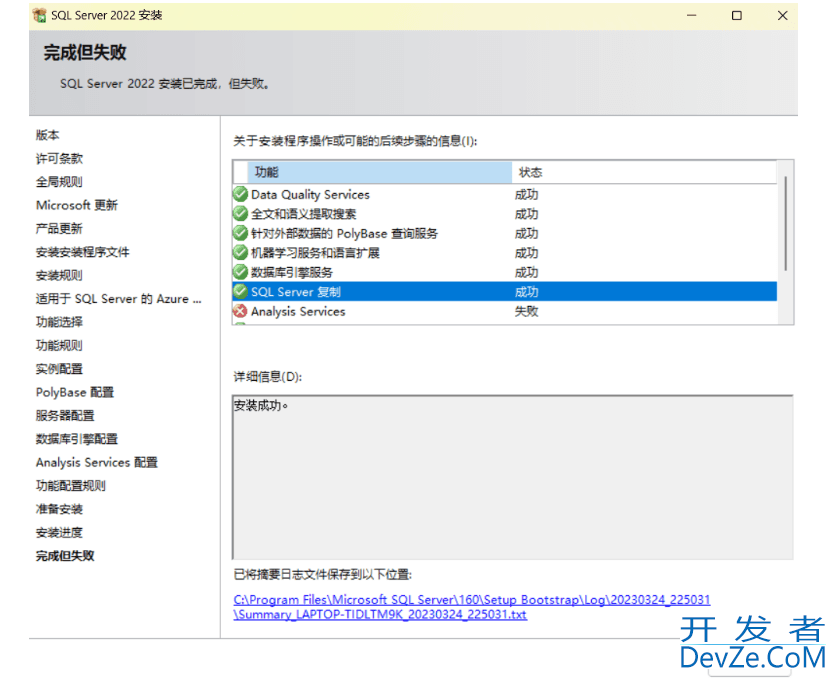Click the 安装规则 sidebar step
Screen dimensions: 836x679
pyautogui.click(x=59, y=276)
